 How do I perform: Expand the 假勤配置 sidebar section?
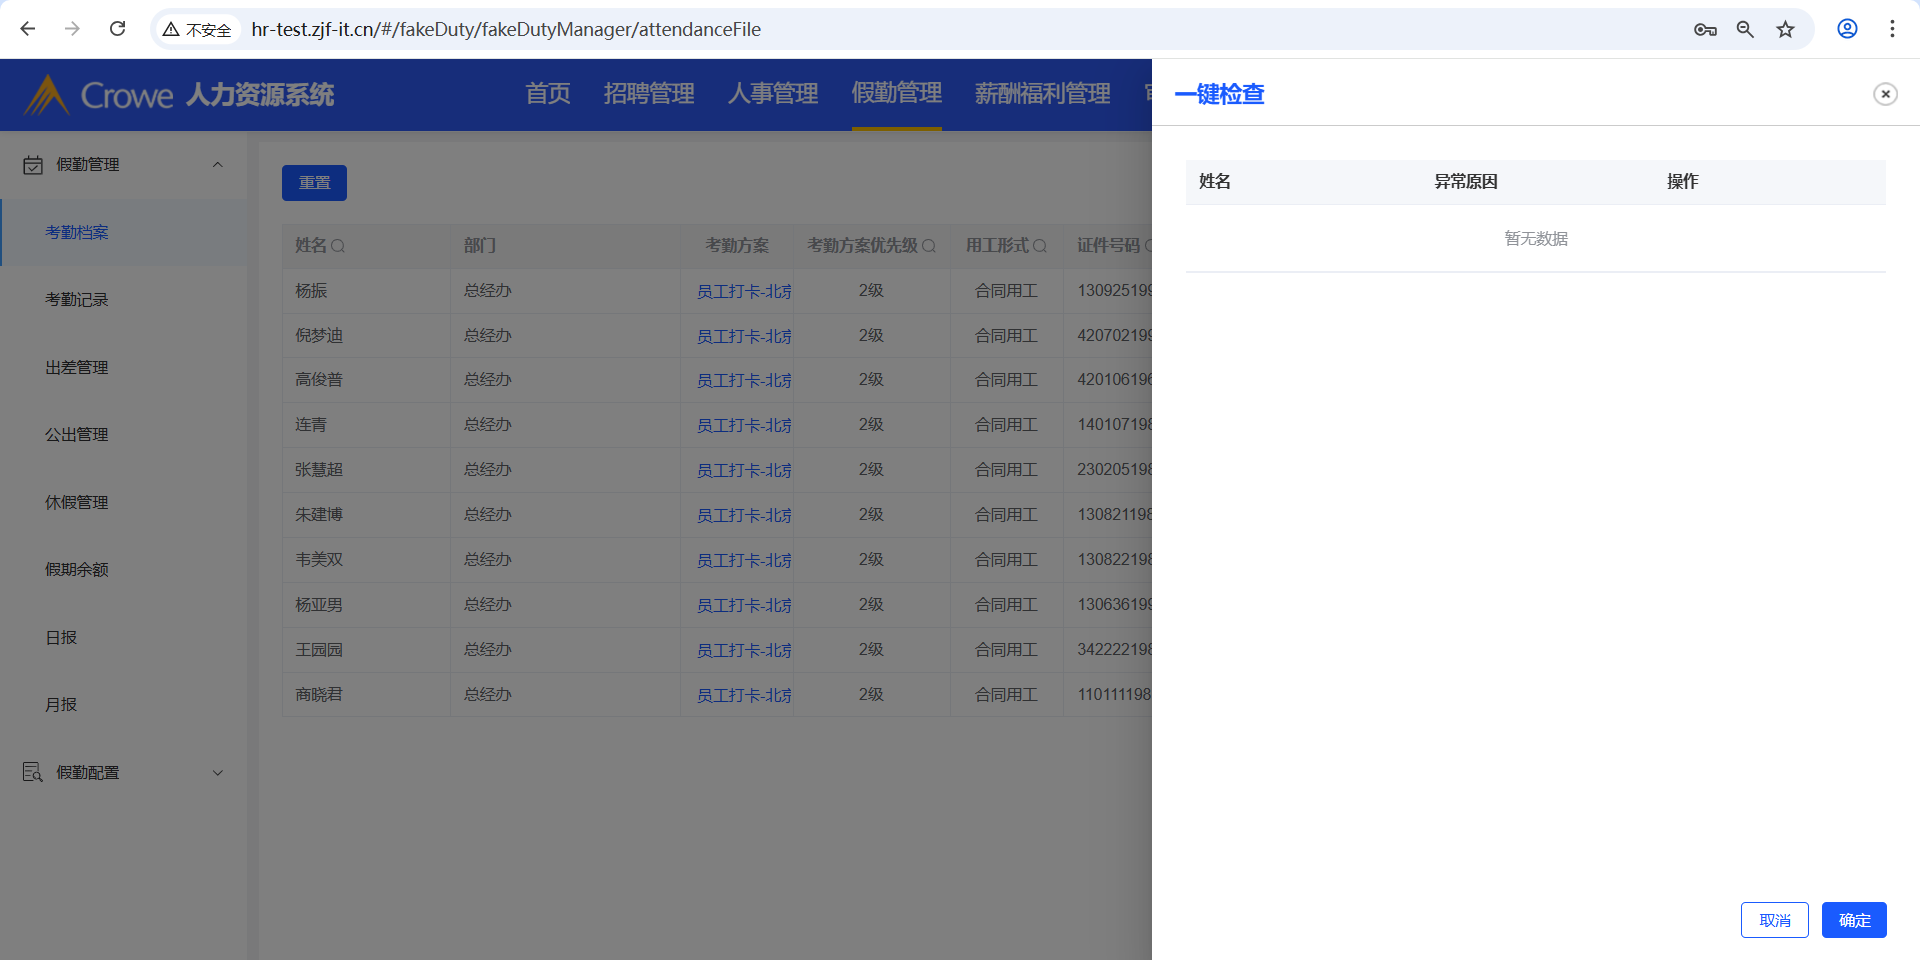[217, 773]
